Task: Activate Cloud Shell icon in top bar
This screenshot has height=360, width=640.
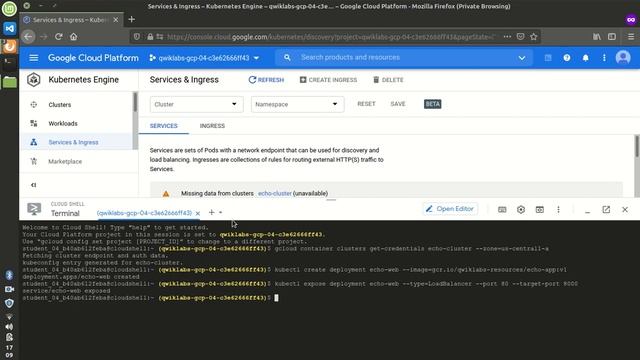Action: [x=548, y=58]
